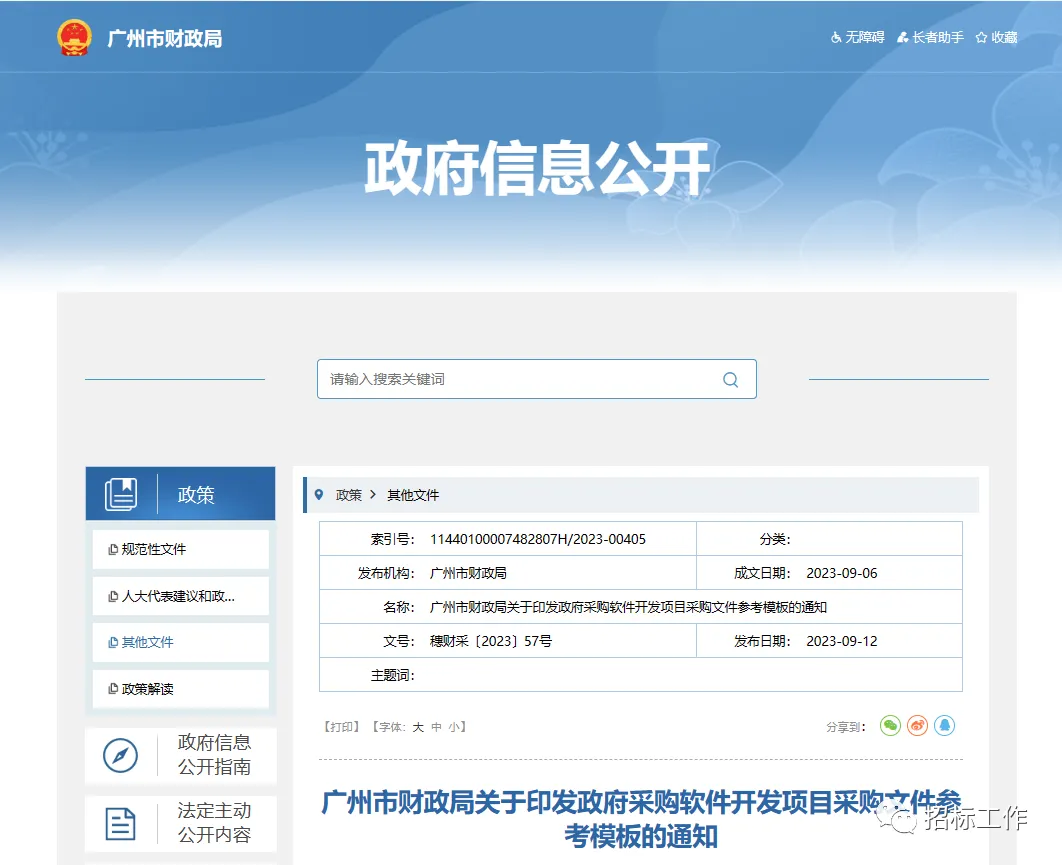
Task: Click index number 11440100007482807H/2023-00405
Action: (538, 539)
